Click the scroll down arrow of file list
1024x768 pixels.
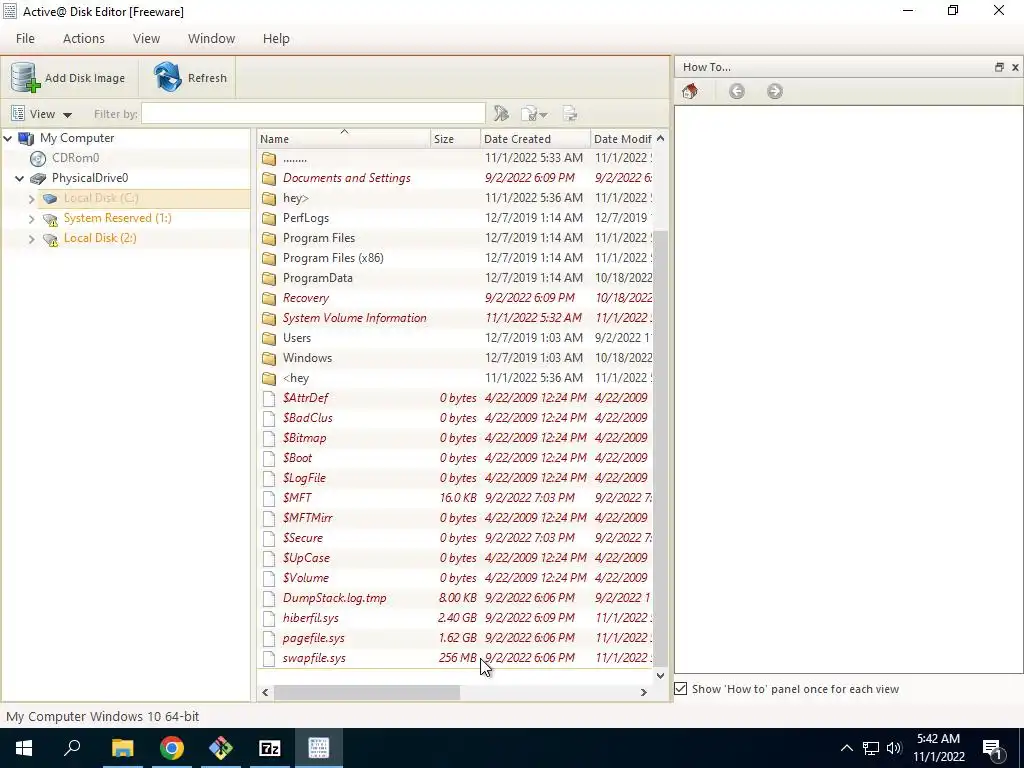coord(660,676)
